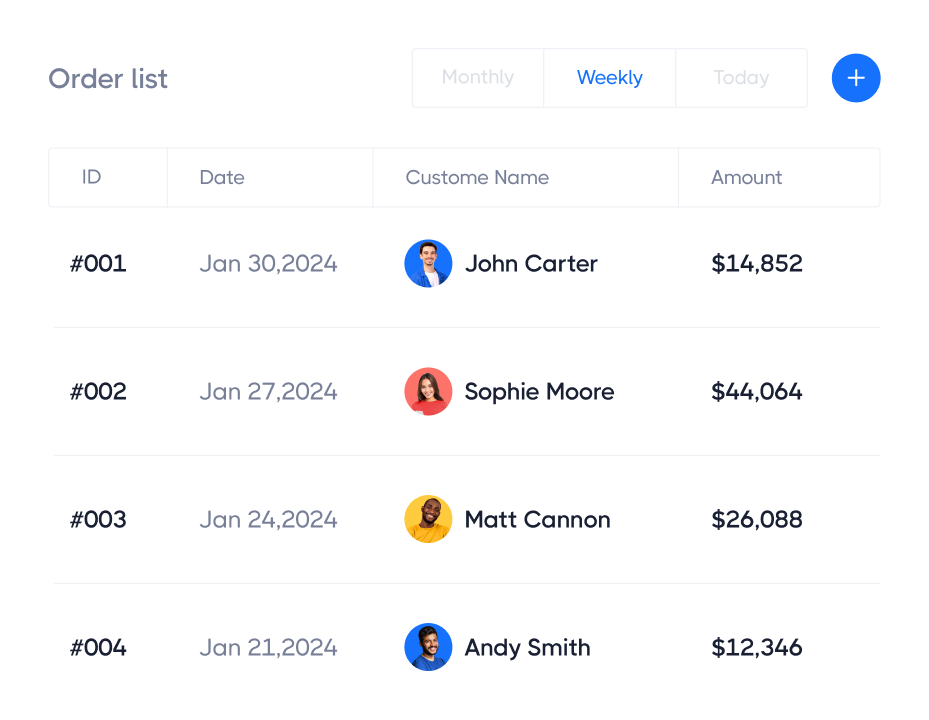Select the Weekly tab

(x=609, y=77)
